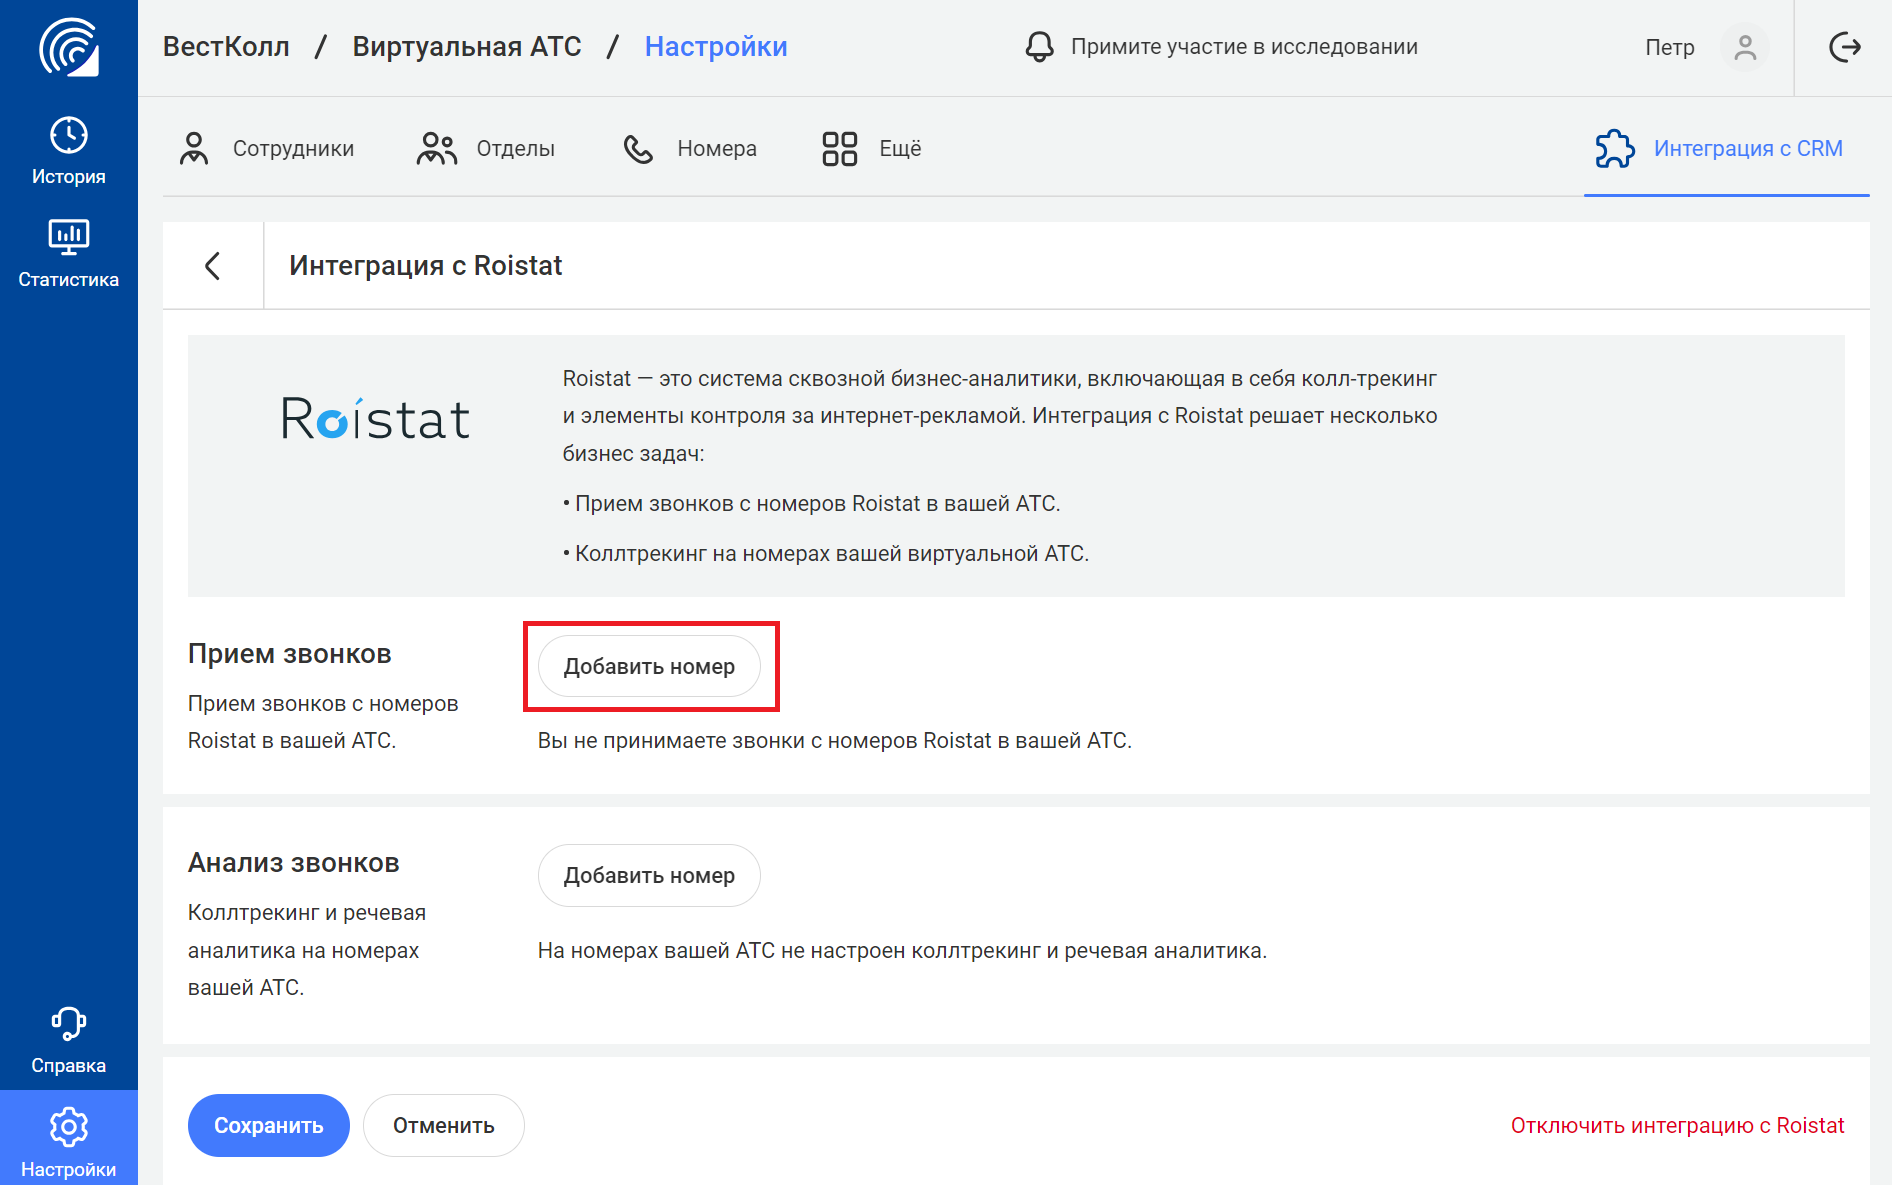Click the Анализ звонков section title
The width and height of the screenshot is (1892, 1185).
294,862
